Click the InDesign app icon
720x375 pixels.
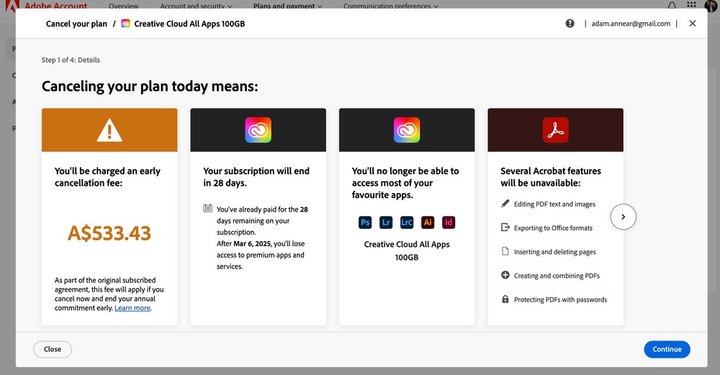449,223
